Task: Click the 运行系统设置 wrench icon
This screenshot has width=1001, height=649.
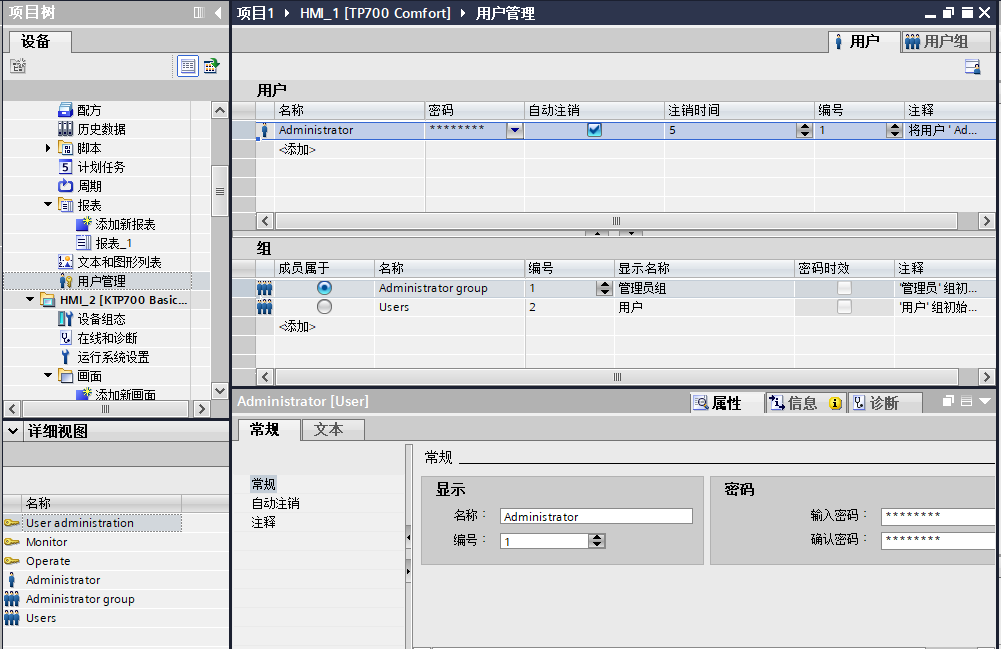Action: (65, 357)
